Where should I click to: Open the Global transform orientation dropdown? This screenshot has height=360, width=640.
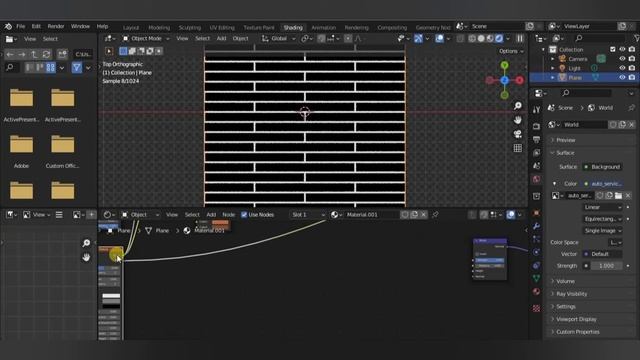278,38
